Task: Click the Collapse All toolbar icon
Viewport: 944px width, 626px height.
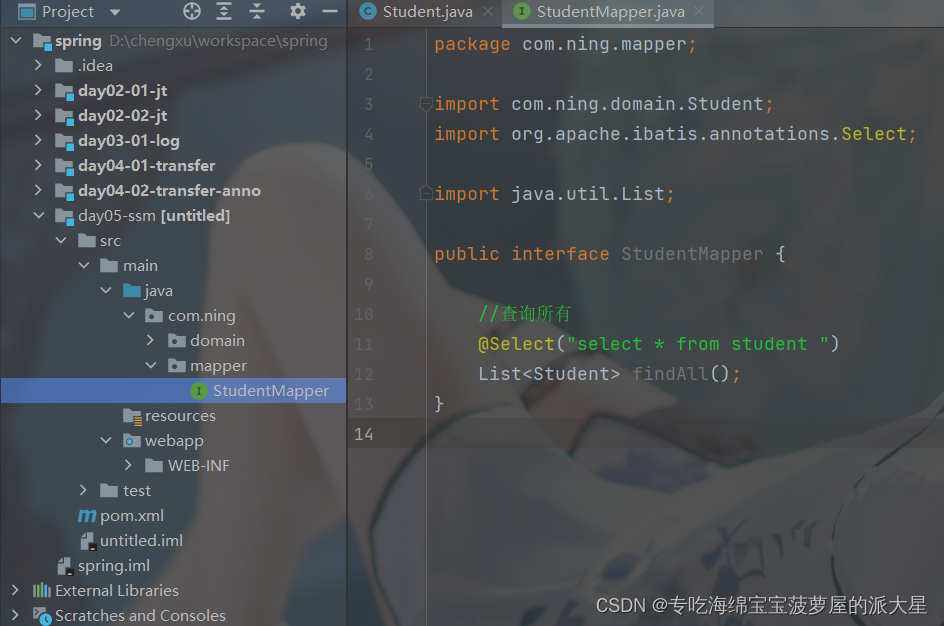Action: [257, 11]
